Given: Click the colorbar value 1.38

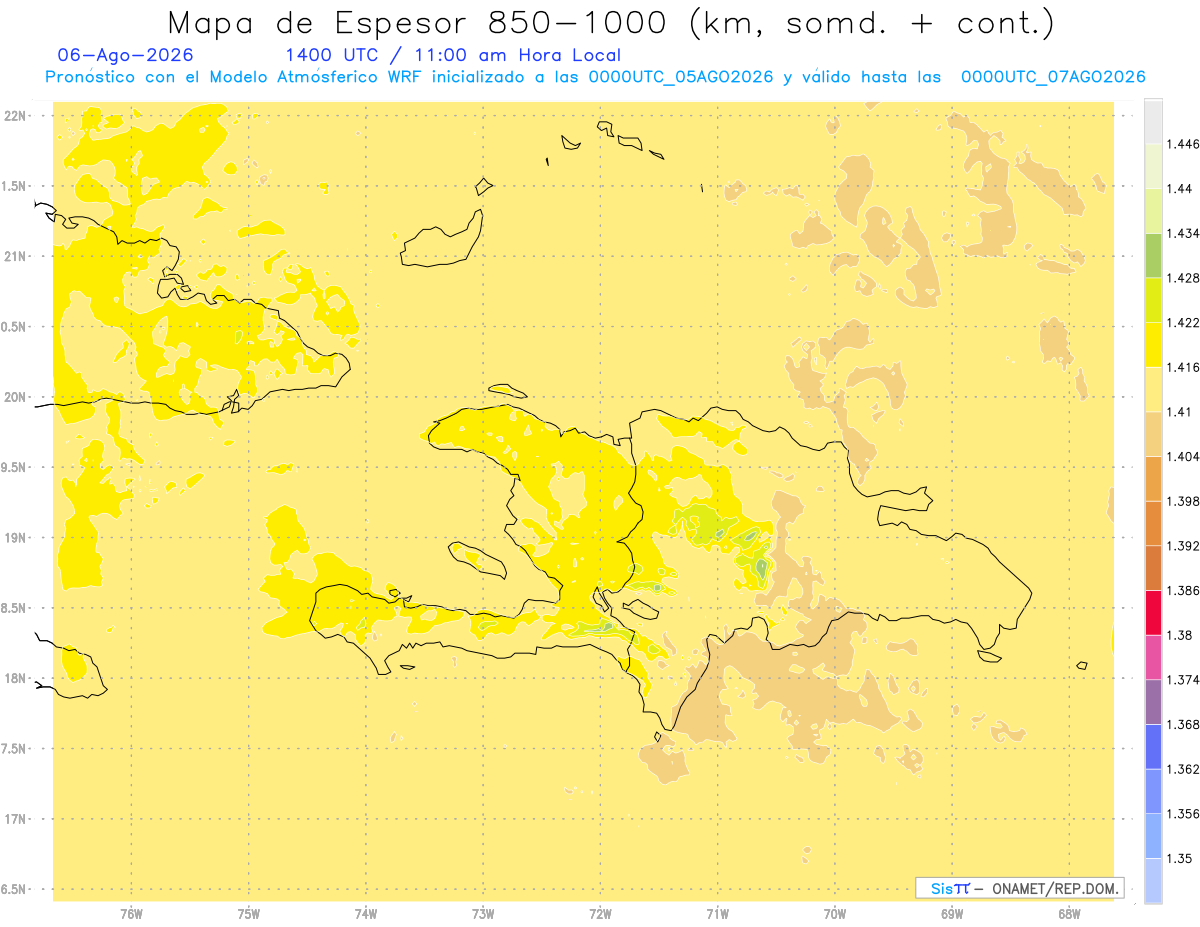Looking at the screenshot, I should coord(1179,634).
